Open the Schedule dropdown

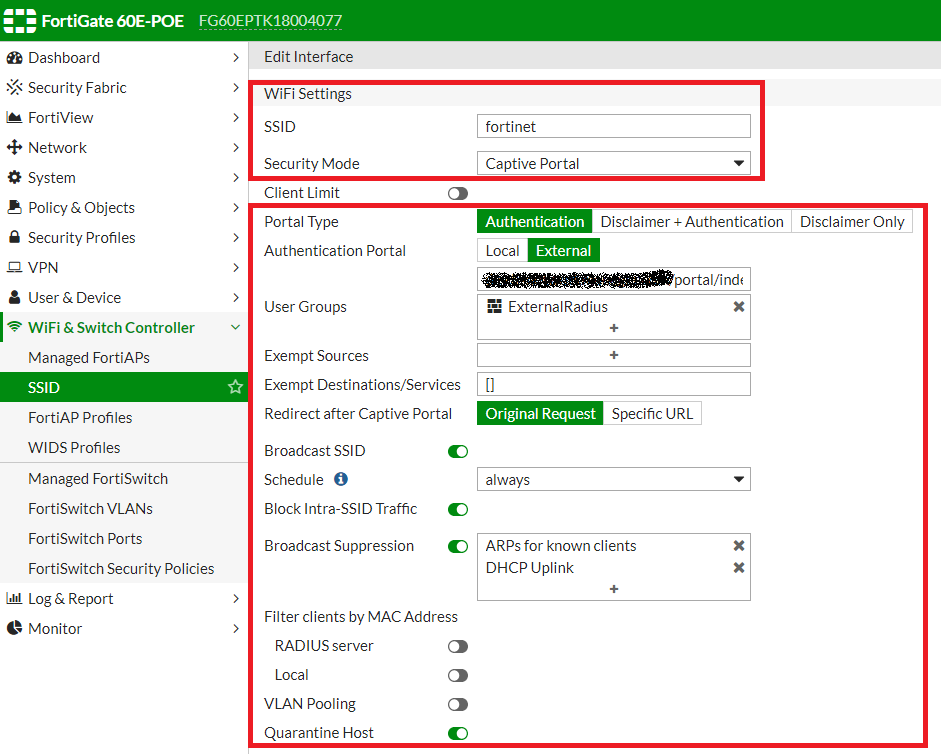pyautogui.click(x=613, y=480)
